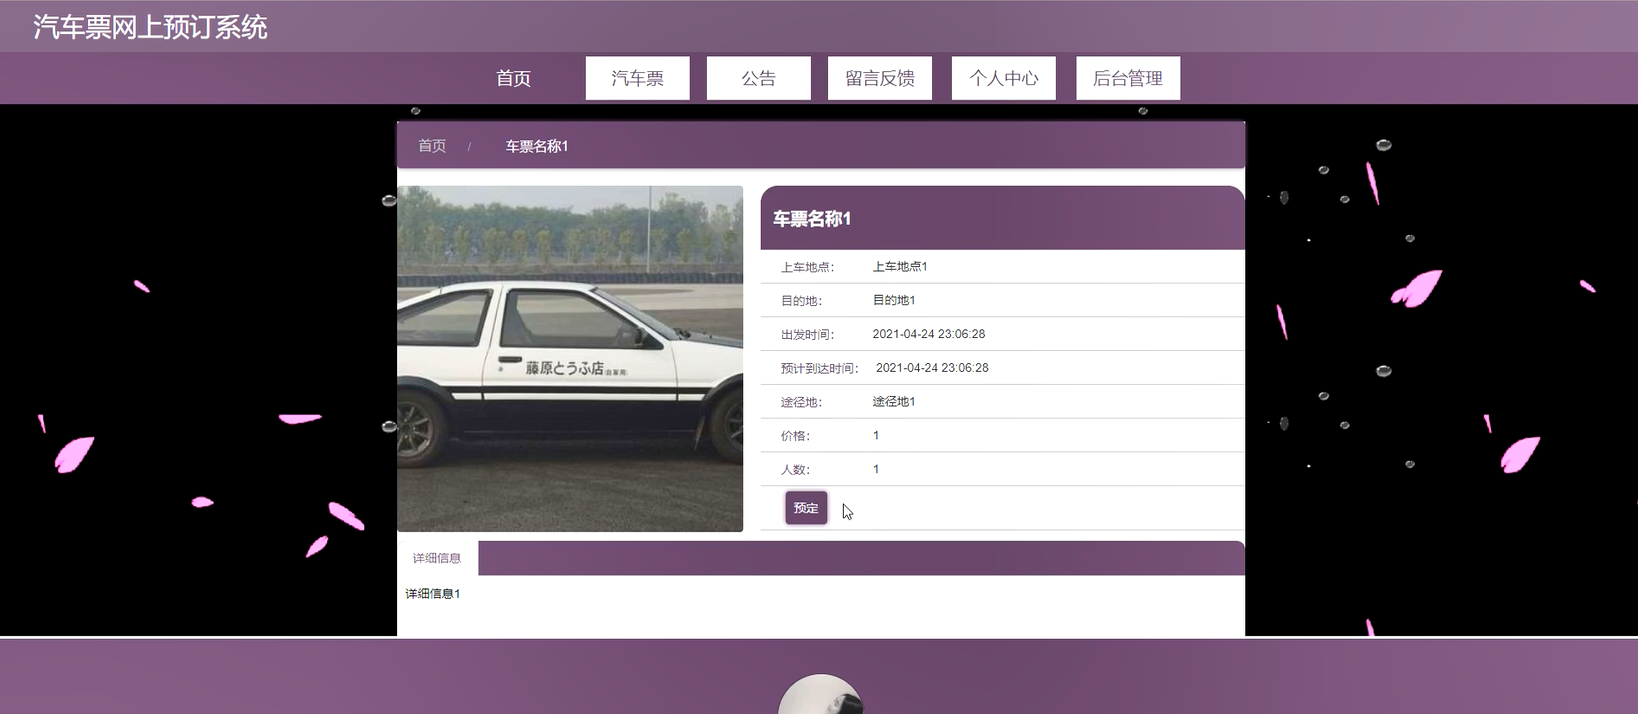Click the 汽车票网上预订系统 site title
Viewport: 1638px width, 714px height.
[150, 27]
